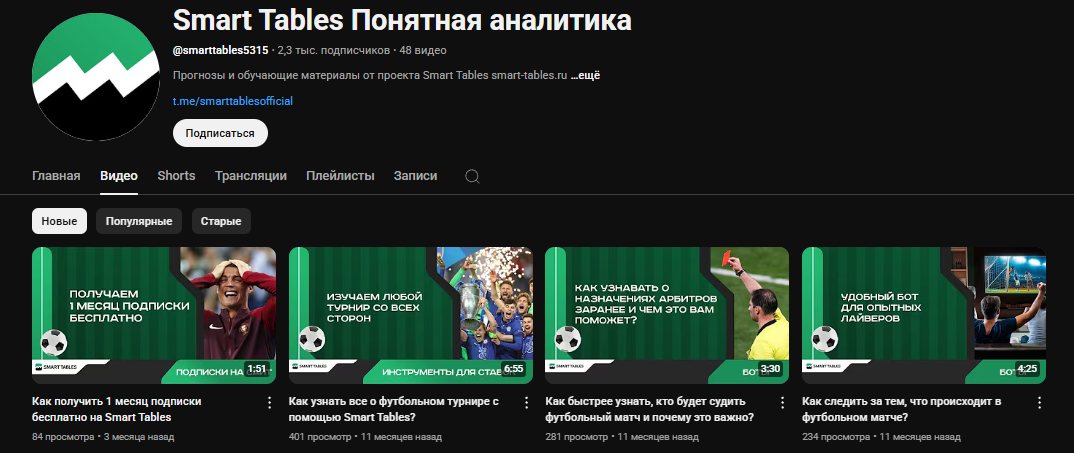Image resolution: width=1074 pixels, height=453 pixels.
Task: Open the TV fan thumbnail video 4:25
Action: tap(924, 315)
